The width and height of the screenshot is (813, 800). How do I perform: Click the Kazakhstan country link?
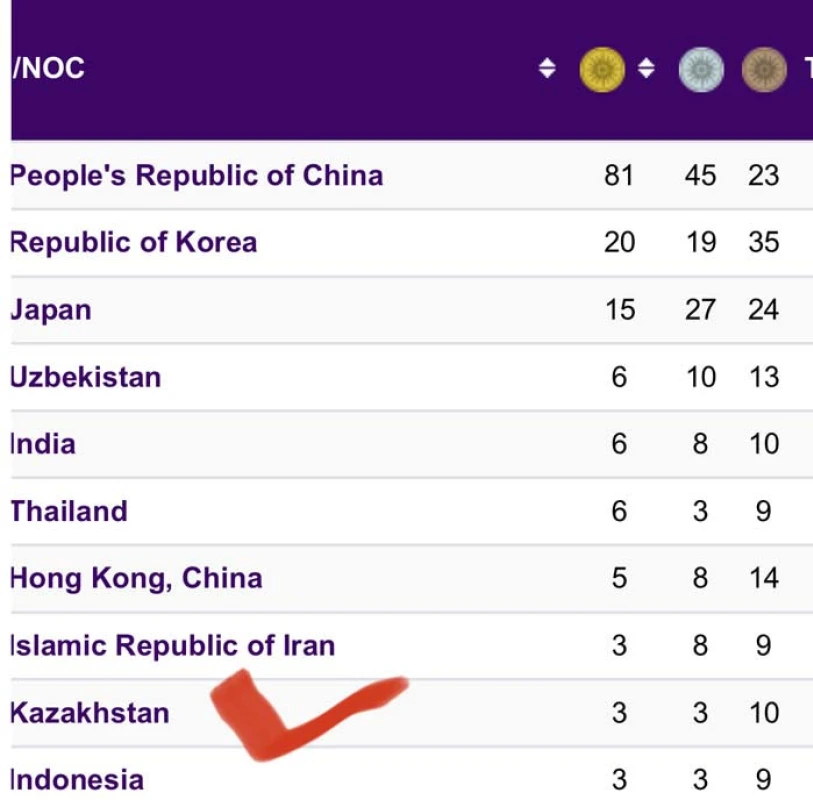90,713
